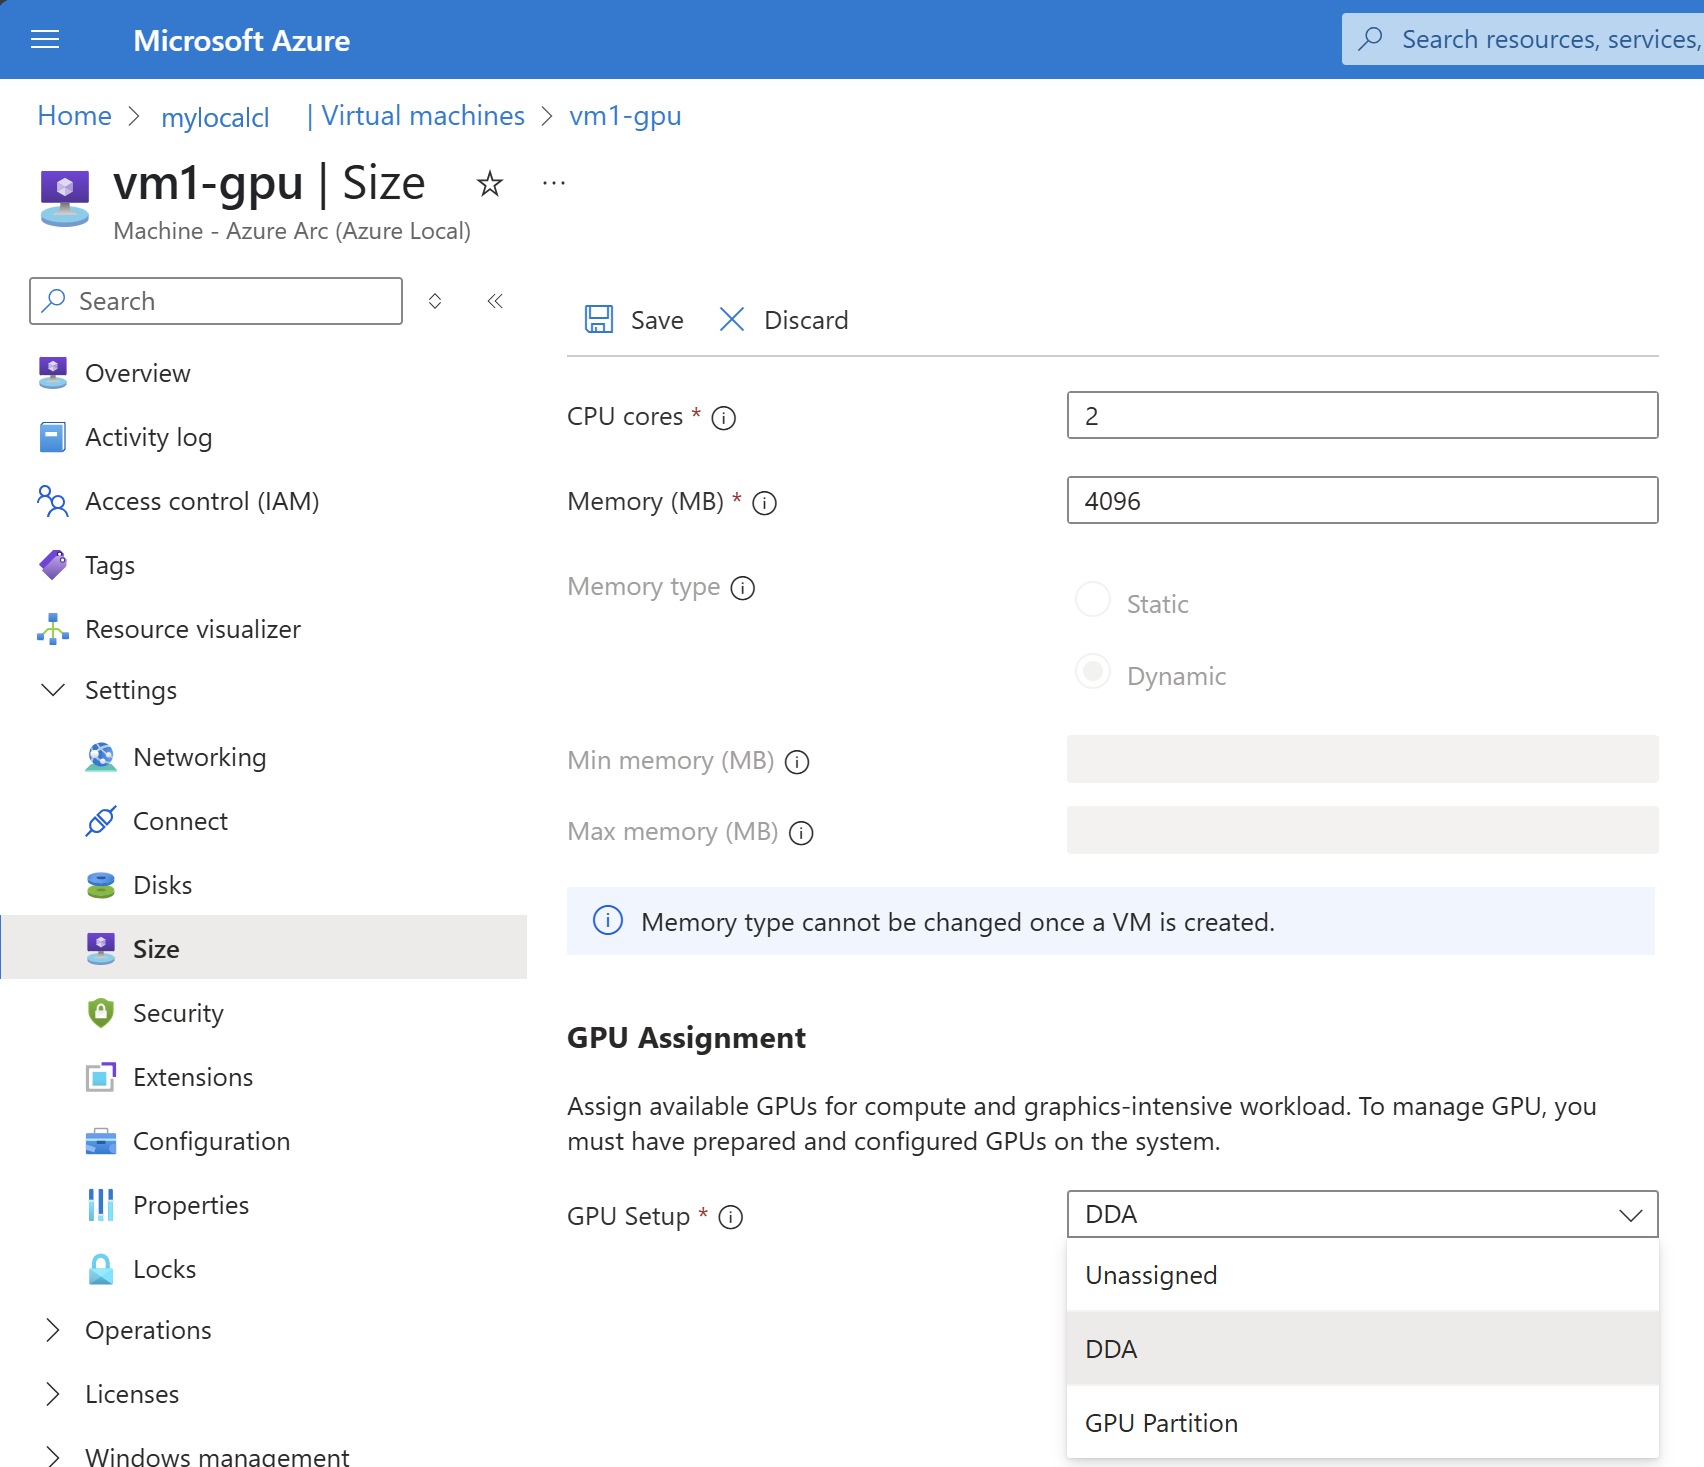
Task: Open Virtual machines breadcrumb link
Action: click(x=422, y=116)
